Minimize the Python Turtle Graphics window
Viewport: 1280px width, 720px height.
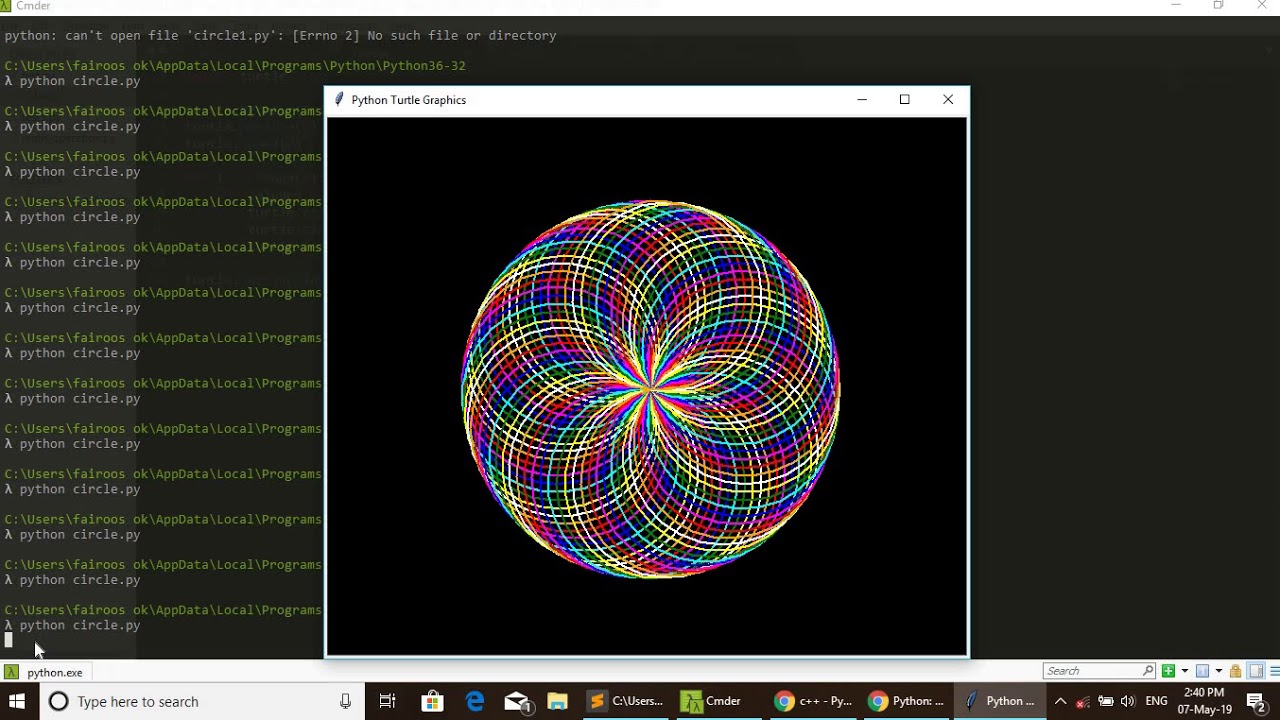(x=862, y=99)
